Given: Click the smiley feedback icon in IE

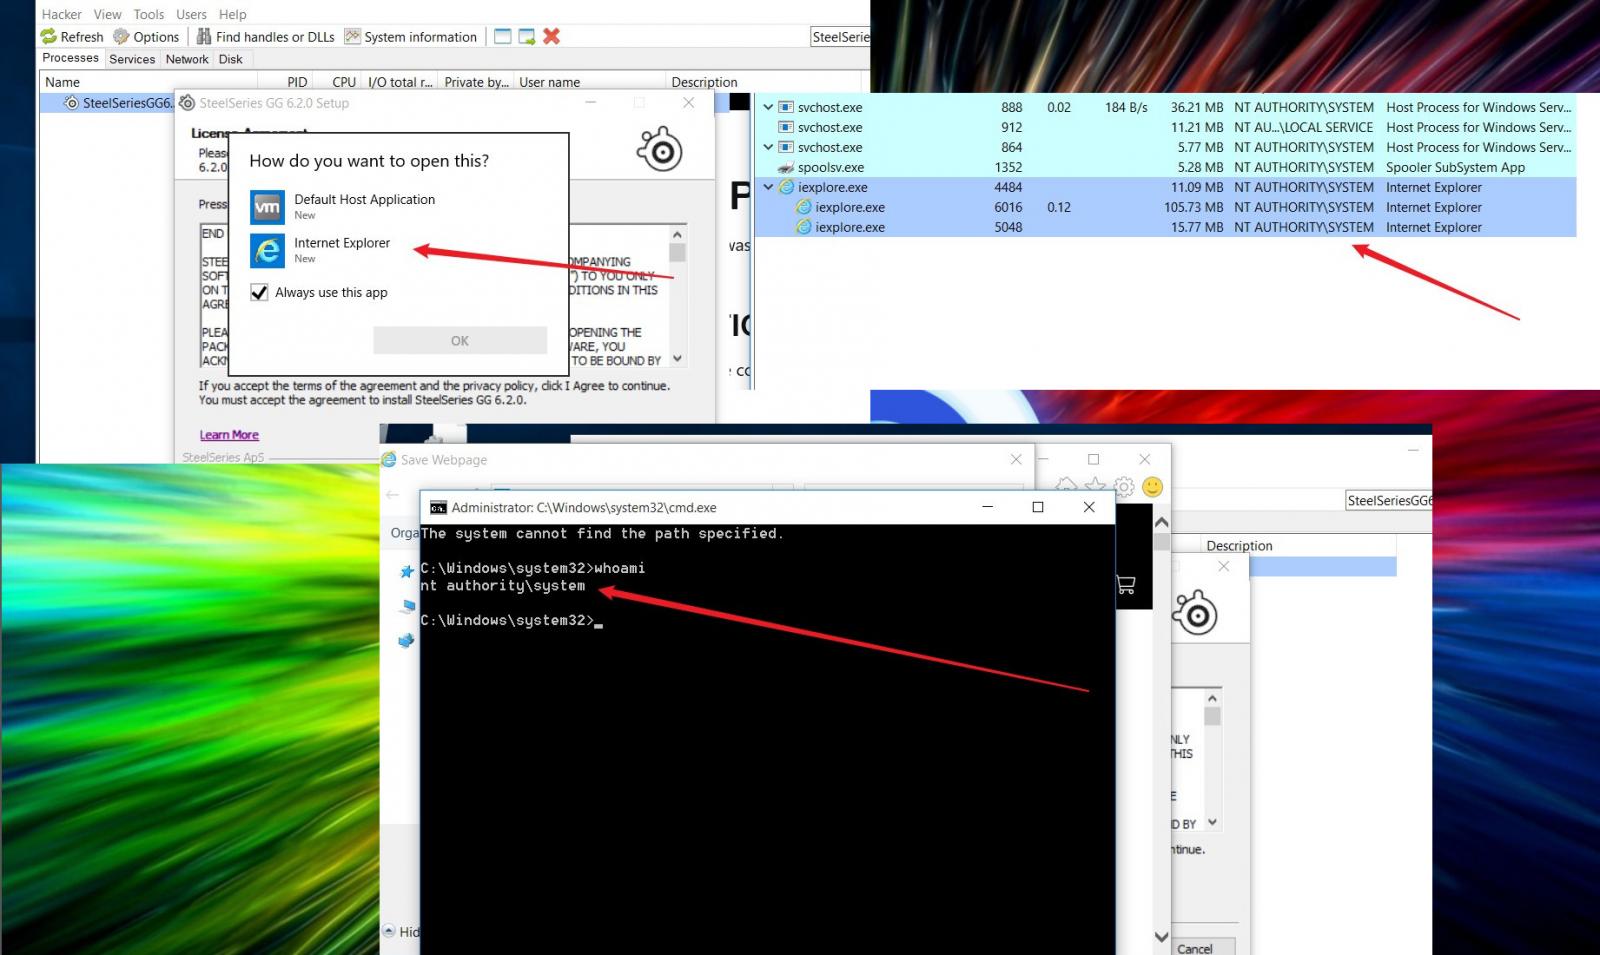Looking at the screenshot, I should pos(1152,487).
